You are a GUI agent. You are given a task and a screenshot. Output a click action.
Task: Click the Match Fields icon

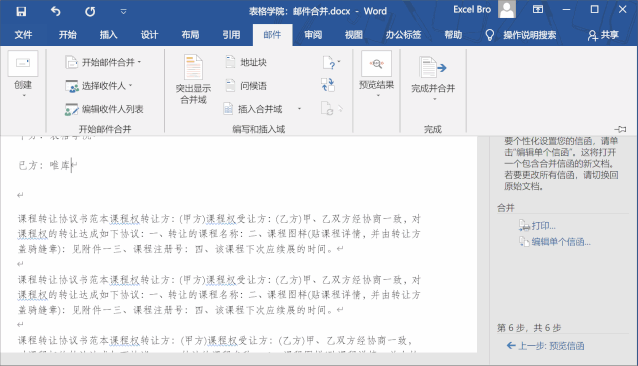(x=328, y=85)
